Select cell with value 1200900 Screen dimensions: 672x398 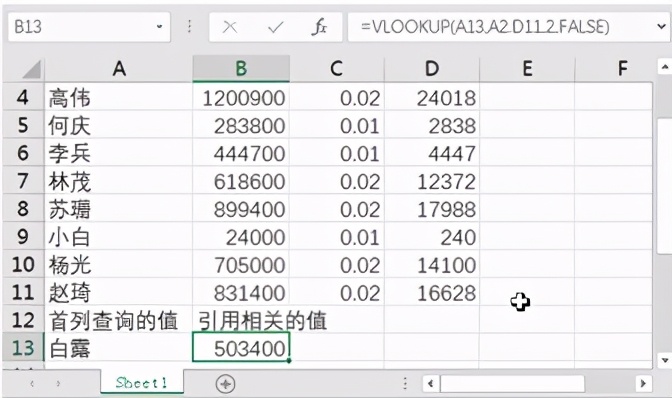tap(241, 97)
